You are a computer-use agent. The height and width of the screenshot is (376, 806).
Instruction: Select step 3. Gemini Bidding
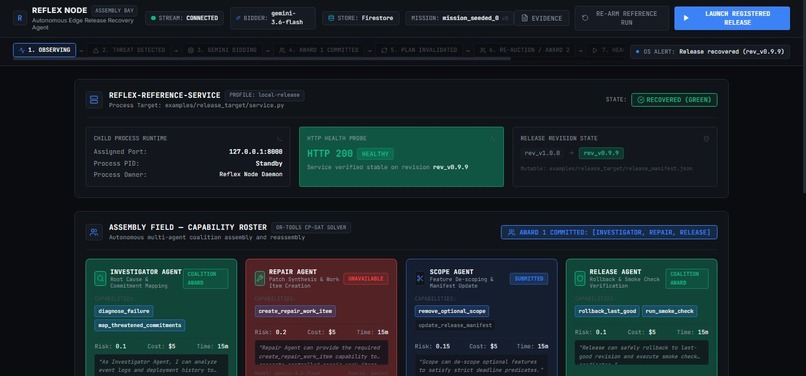(222, 50)
